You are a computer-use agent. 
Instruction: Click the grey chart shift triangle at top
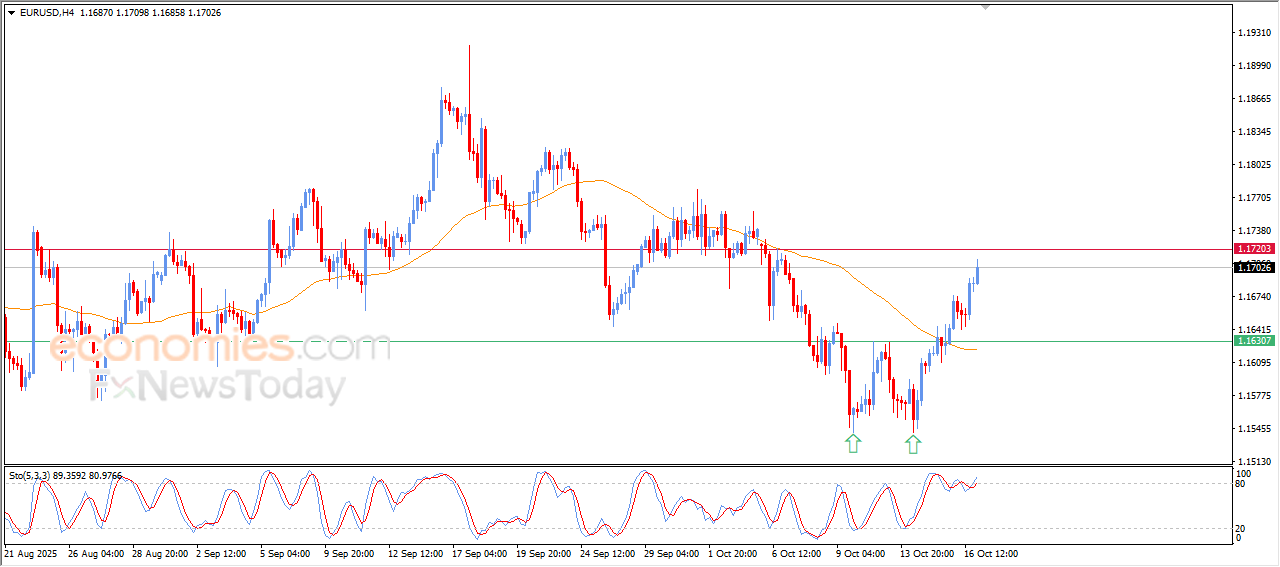(986, 7)
